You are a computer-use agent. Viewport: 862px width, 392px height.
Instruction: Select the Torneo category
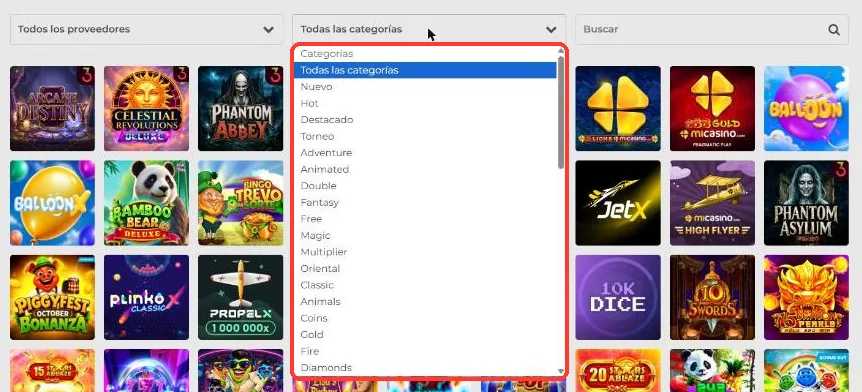(425, 136)
